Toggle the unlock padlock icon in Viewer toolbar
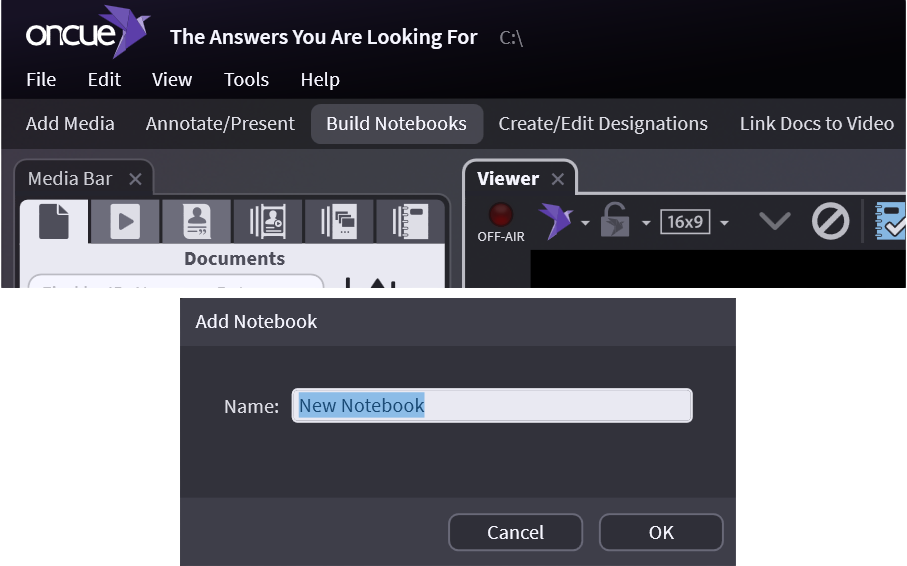This screenshot has height=566, width=907. point(614,222)
